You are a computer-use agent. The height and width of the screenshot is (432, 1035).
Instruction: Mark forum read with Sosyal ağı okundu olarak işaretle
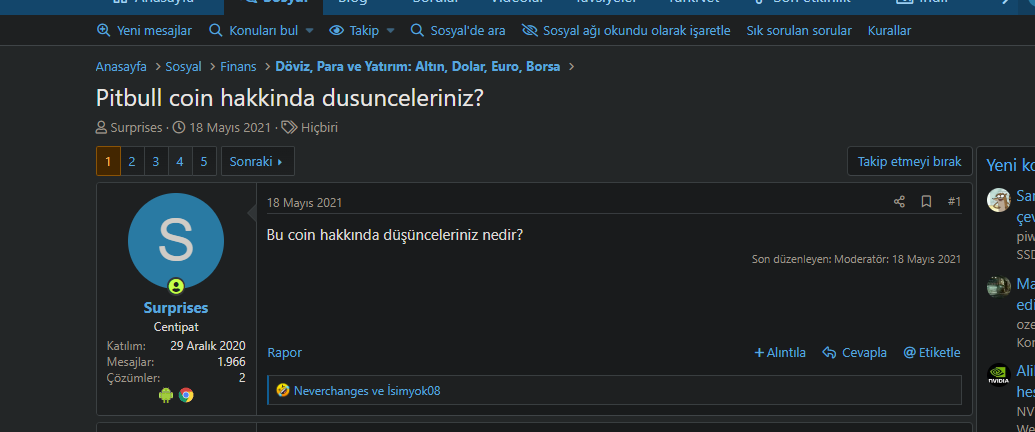[626, 30]
